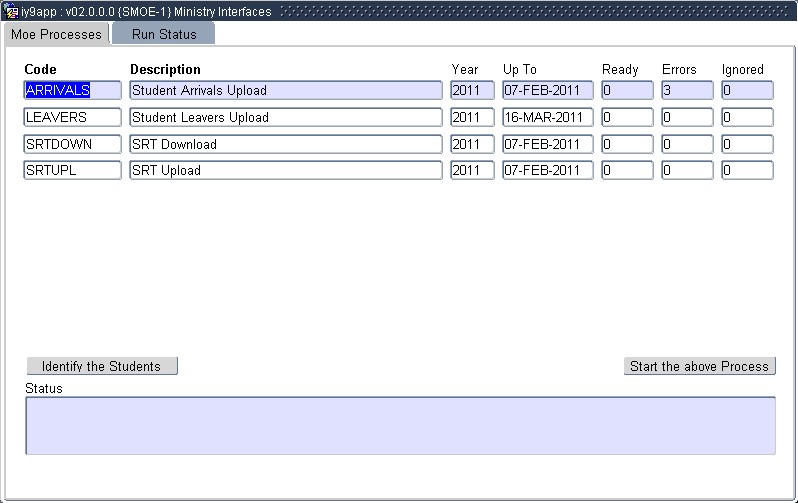This screenshot has width=798, height=503.
Task: Click the Description column header
Action: (165, 69)
